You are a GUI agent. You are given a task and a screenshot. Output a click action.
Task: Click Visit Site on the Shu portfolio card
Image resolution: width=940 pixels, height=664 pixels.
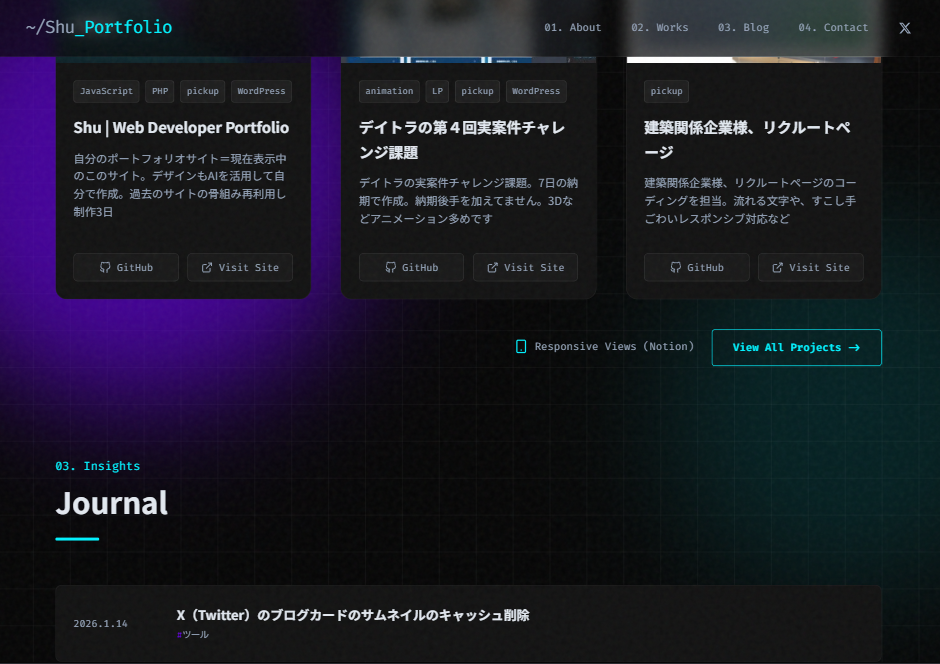(239, 267)
